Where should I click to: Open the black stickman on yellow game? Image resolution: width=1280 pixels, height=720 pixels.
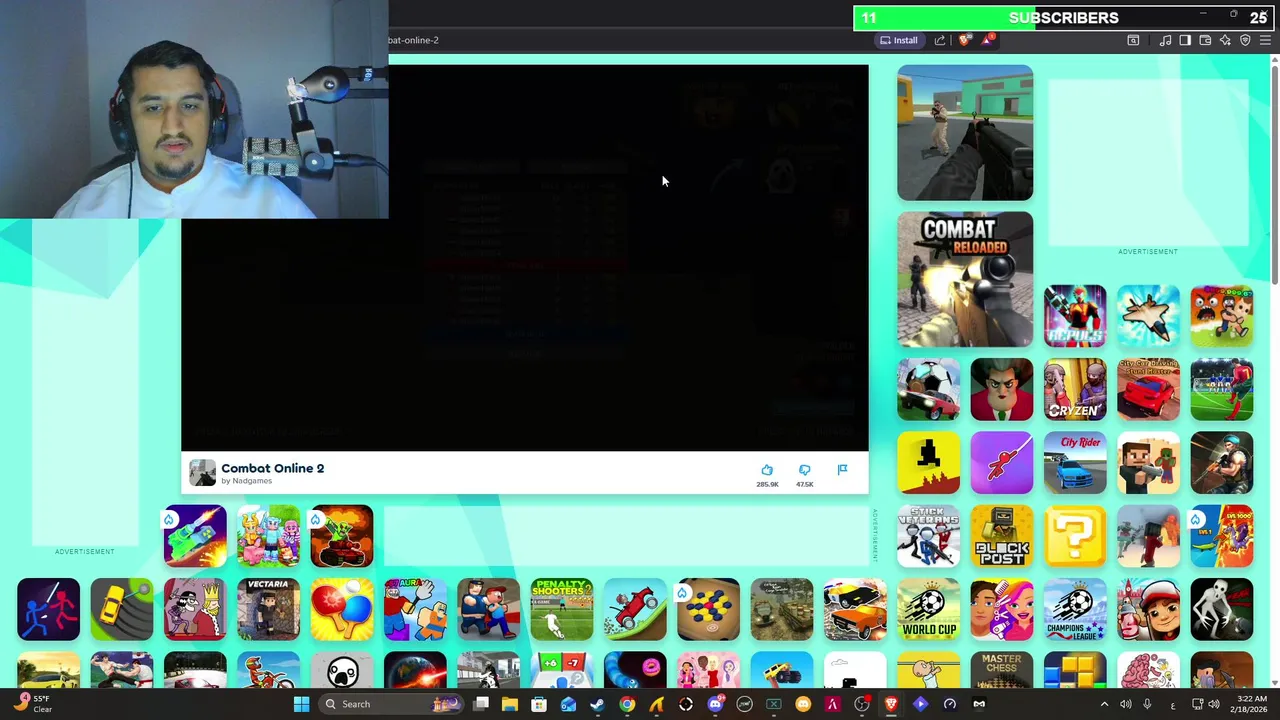click(x=929, y=462)
